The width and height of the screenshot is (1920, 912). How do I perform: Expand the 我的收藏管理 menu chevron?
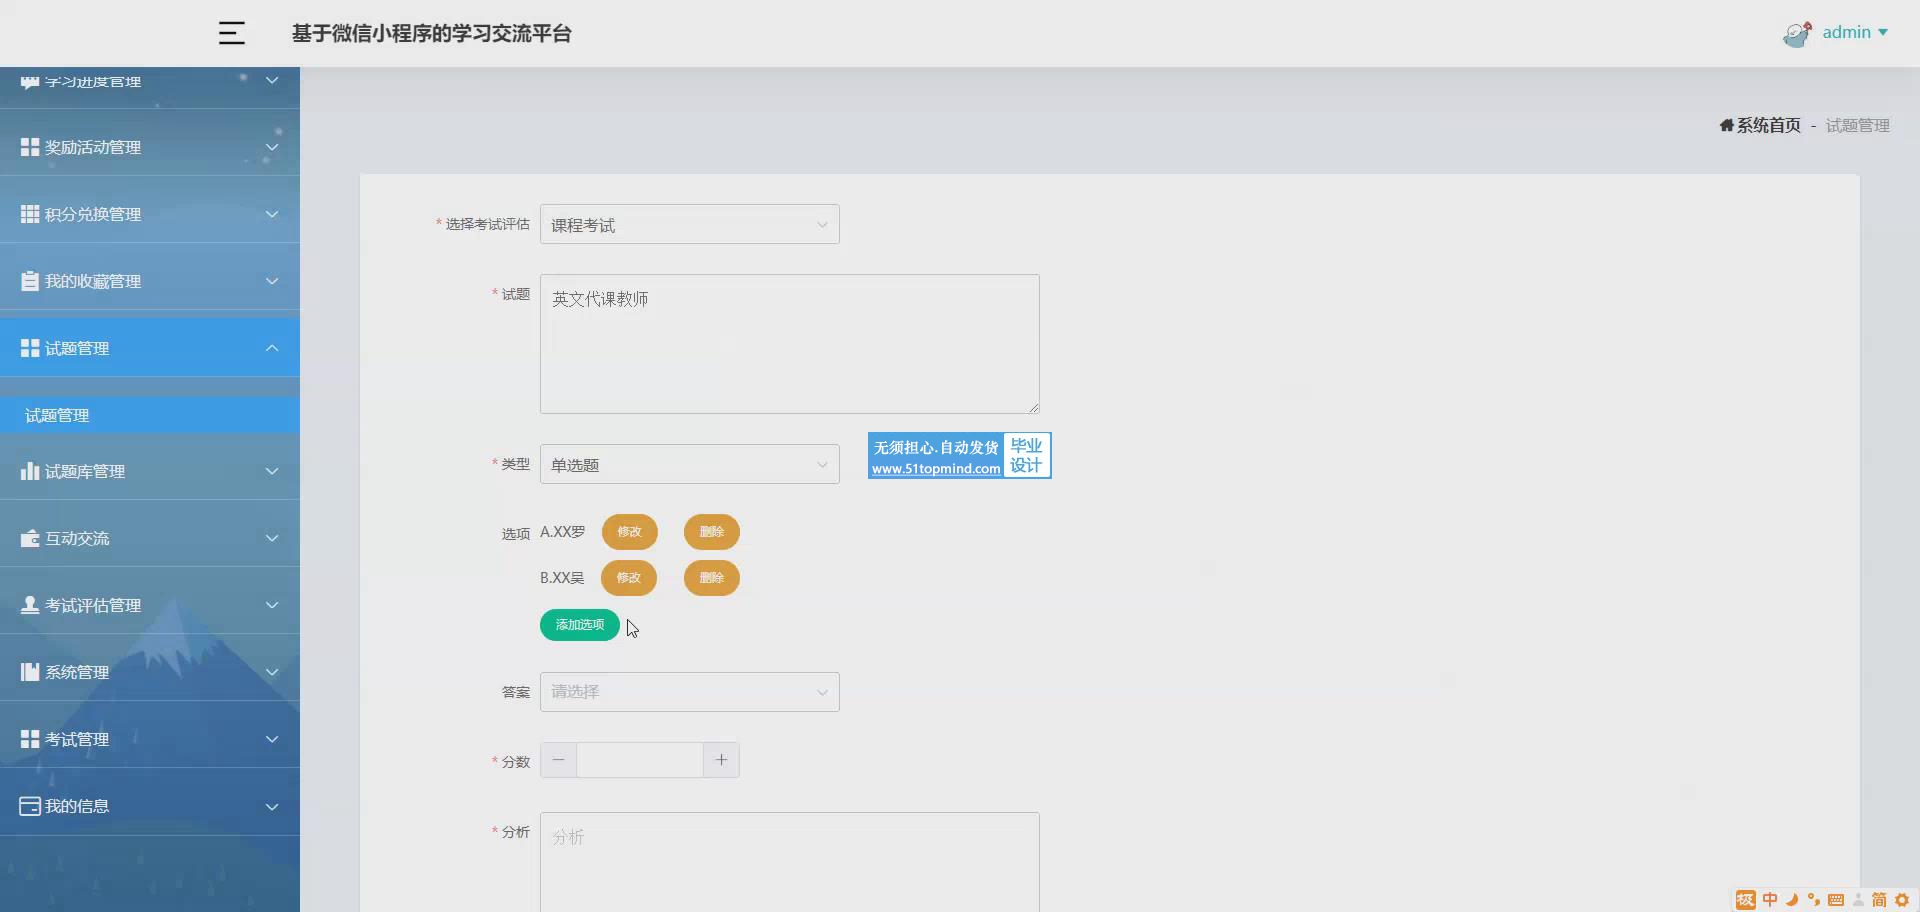pyautogui.click(x=272, y=281)
